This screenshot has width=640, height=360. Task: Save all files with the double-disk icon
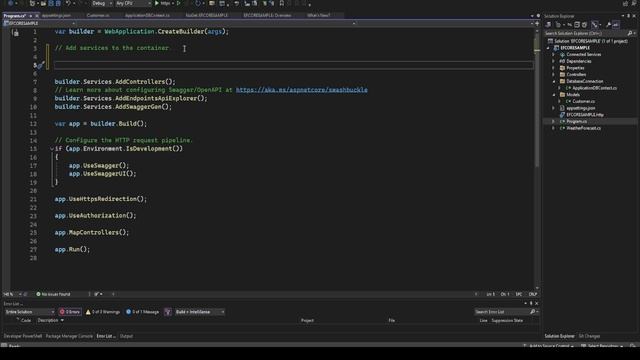(58, 3)
